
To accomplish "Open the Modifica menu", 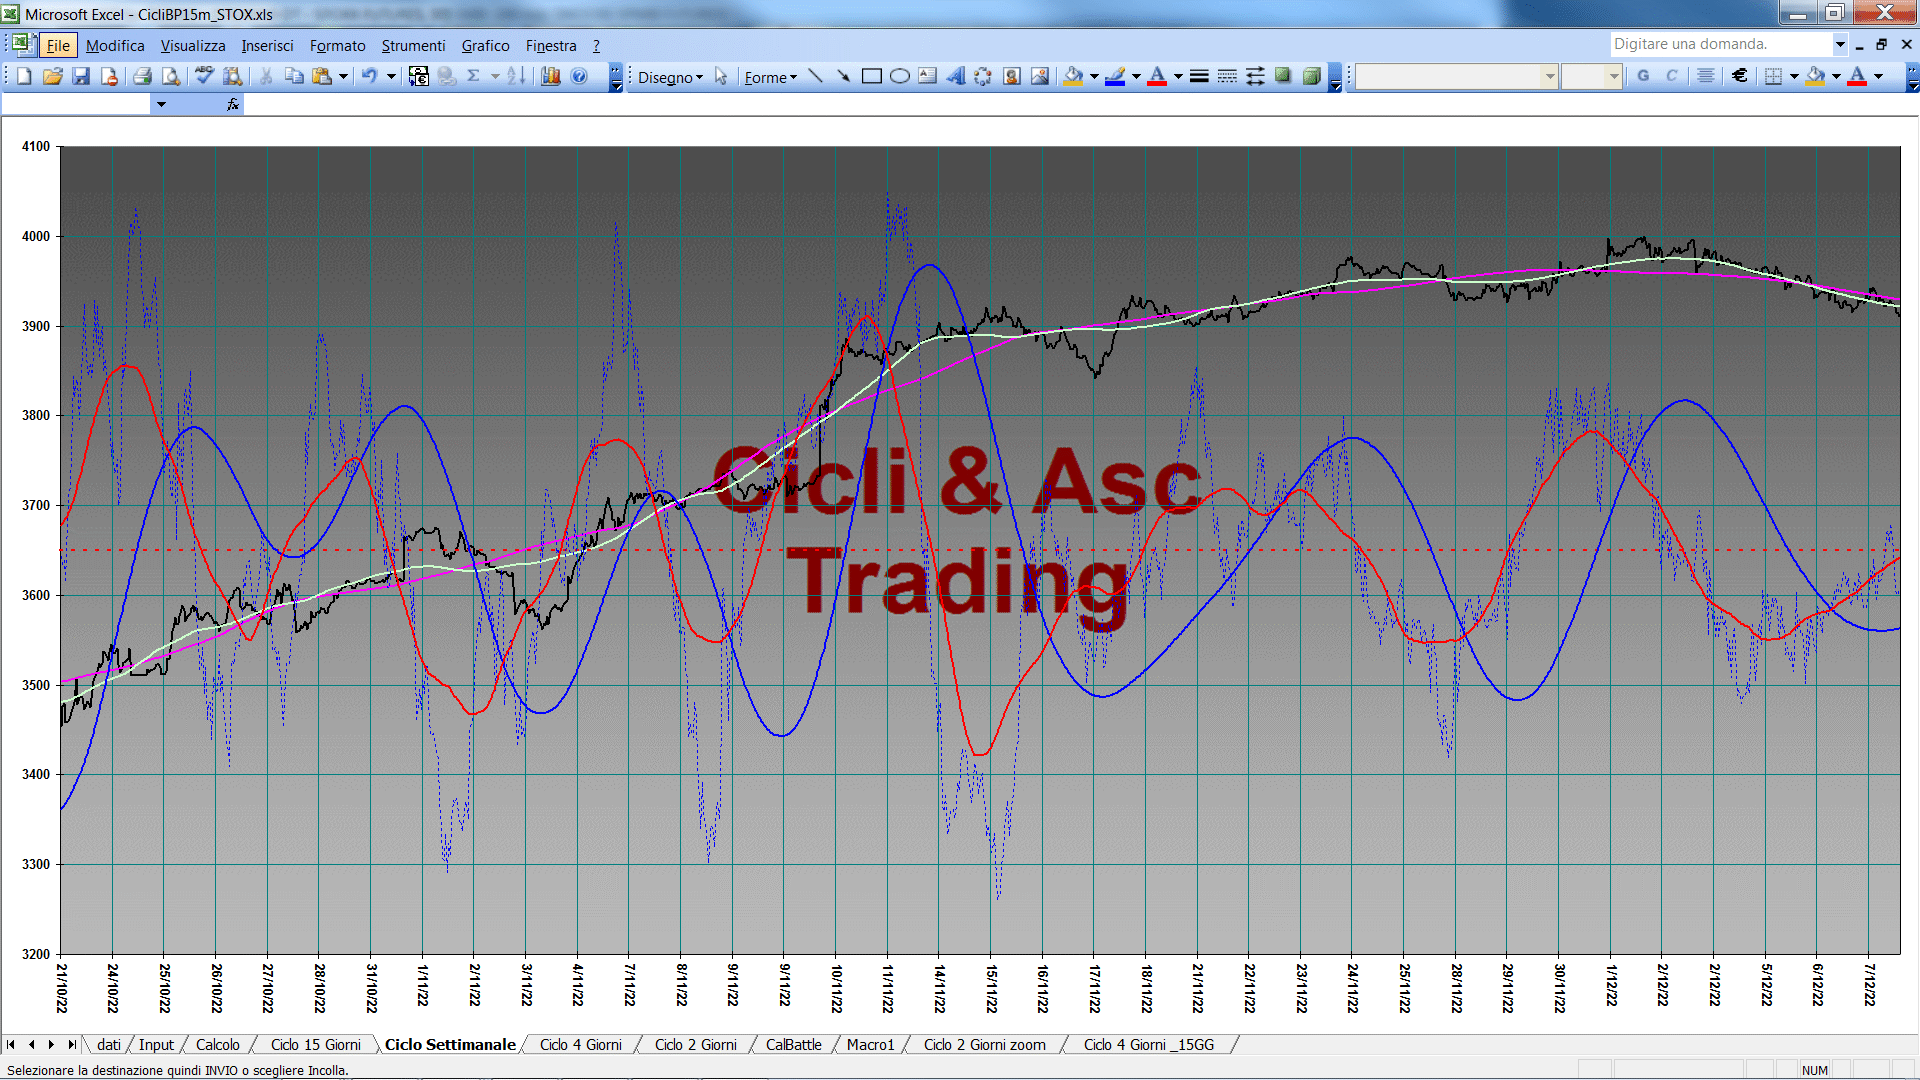I will [x=115, y=45].
